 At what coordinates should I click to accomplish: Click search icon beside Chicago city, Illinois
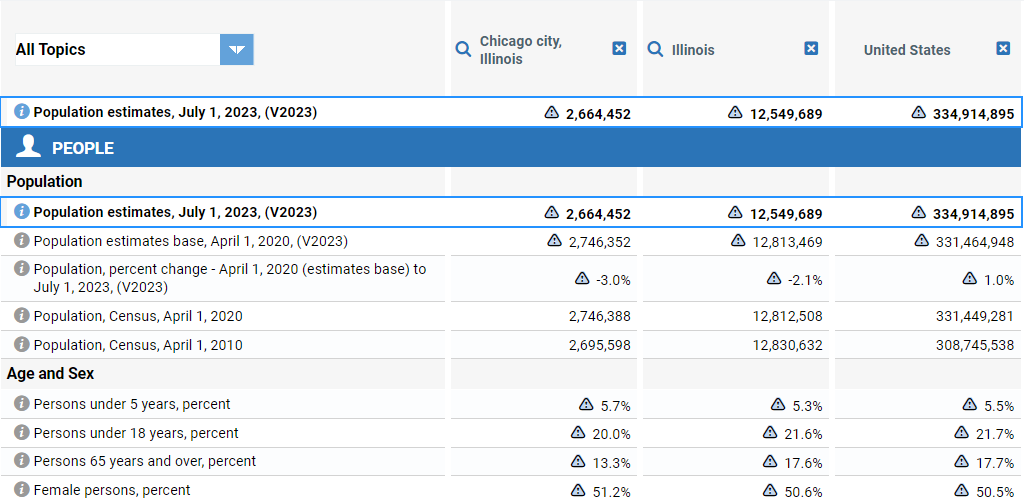click(463, 49)
